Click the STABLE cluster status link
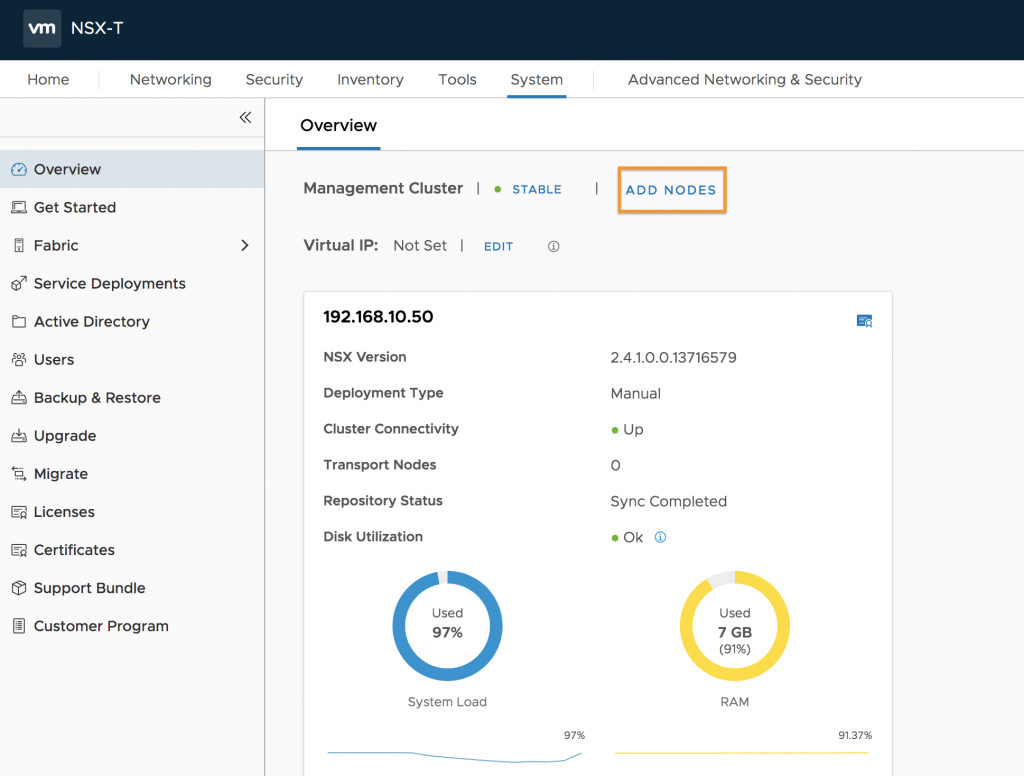This screenshot has width=1024, height=776. (537, 189)
